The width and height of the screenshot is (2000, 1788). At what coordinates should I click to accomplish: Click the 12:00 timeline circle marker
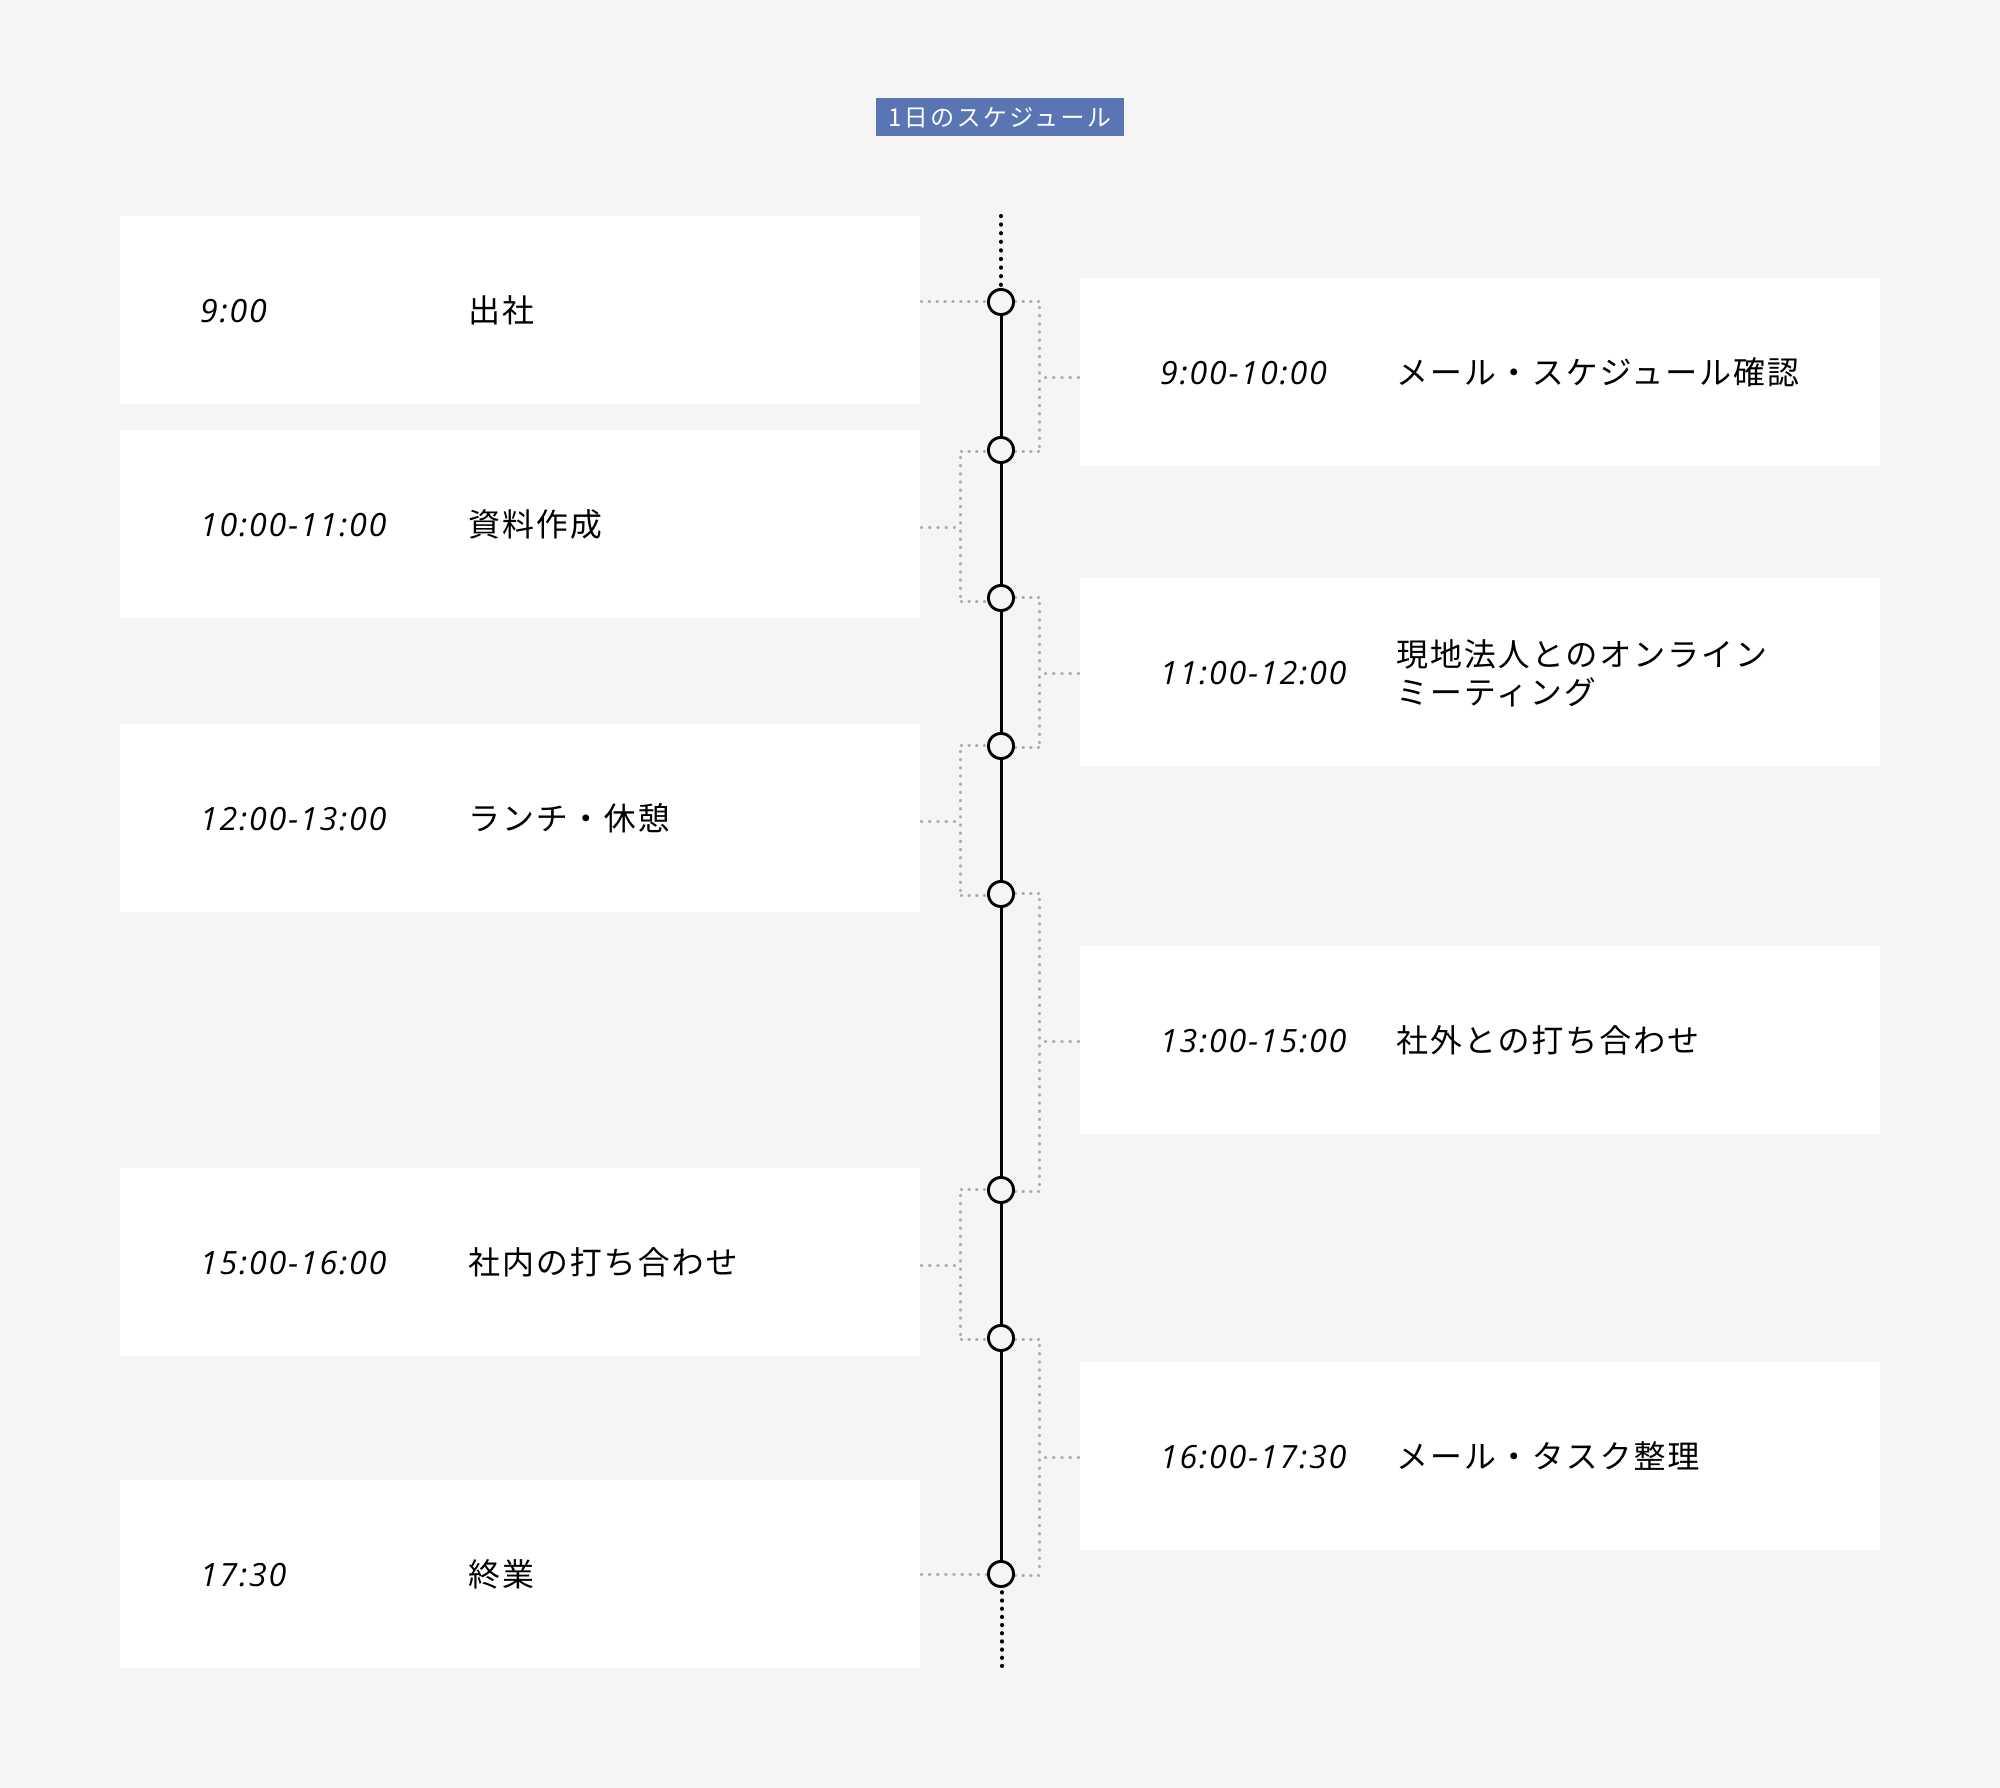1000,746
